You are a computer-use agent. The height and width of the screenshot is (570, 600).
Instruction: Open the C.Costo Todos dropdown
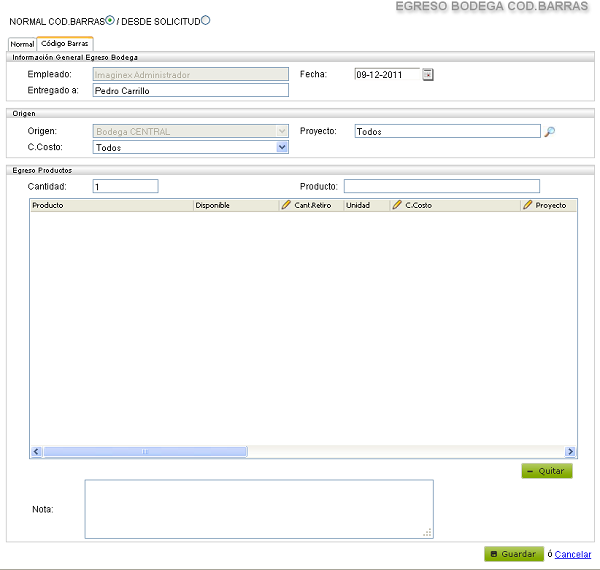[191, 147]
